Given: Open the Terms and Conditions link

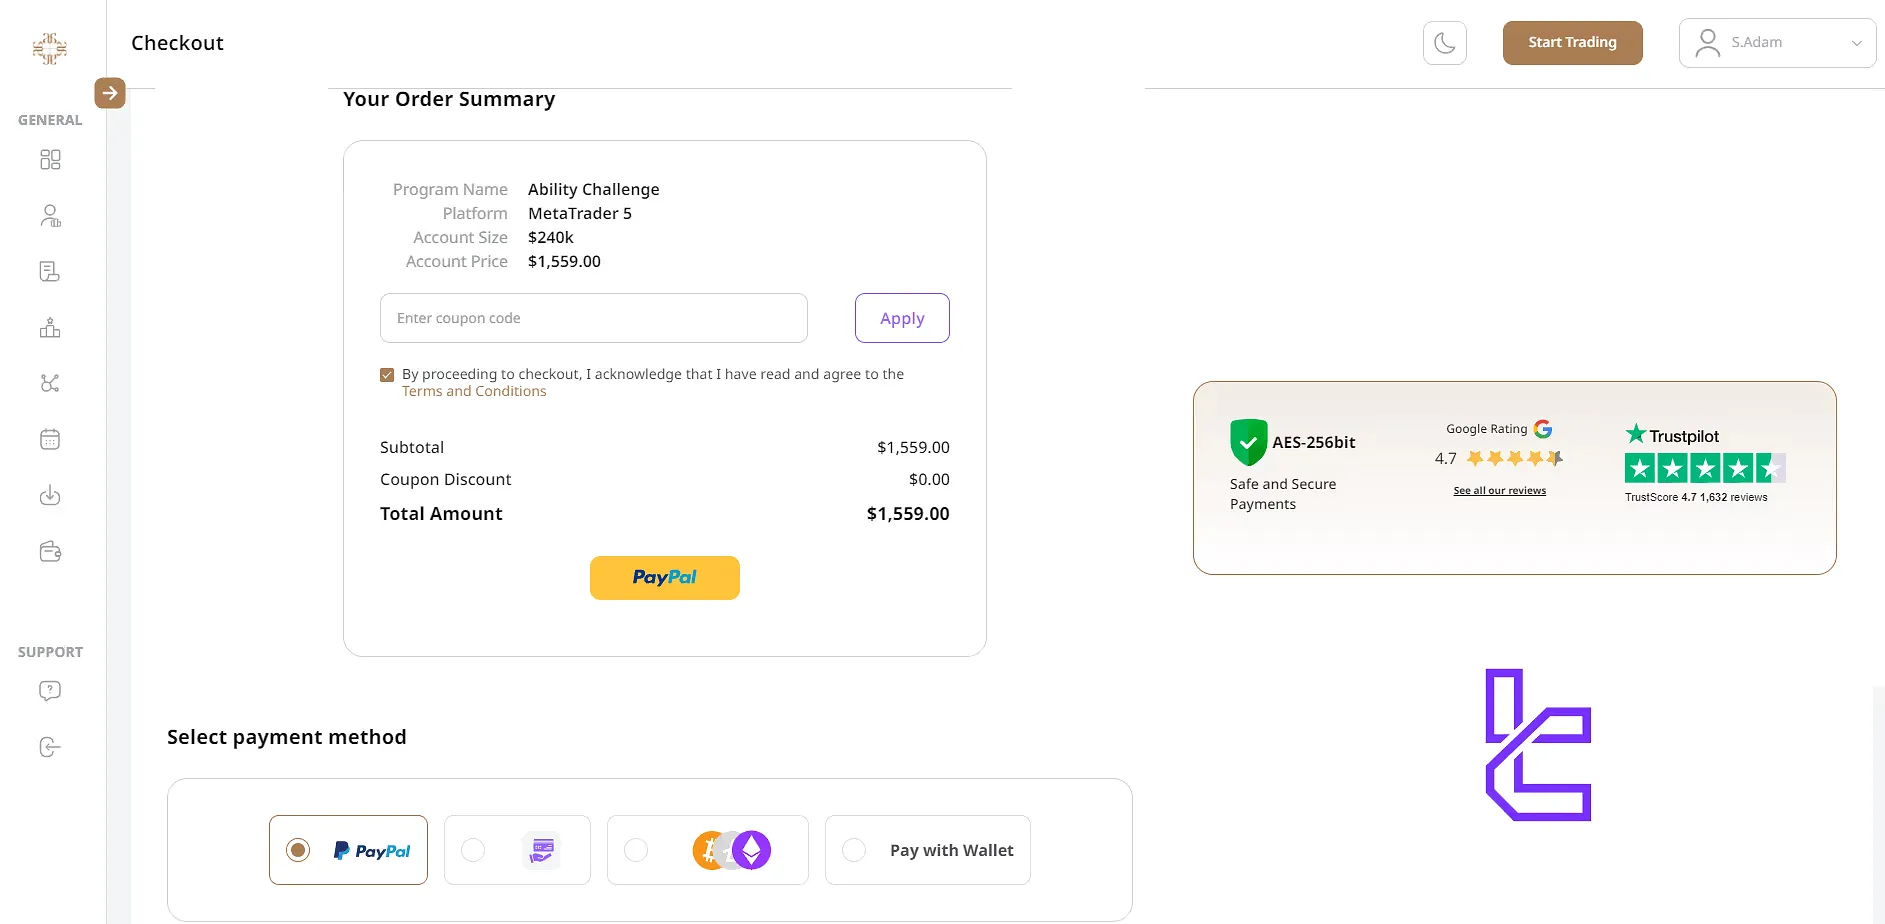Looking at the screenshot, I should click(474, 391).
